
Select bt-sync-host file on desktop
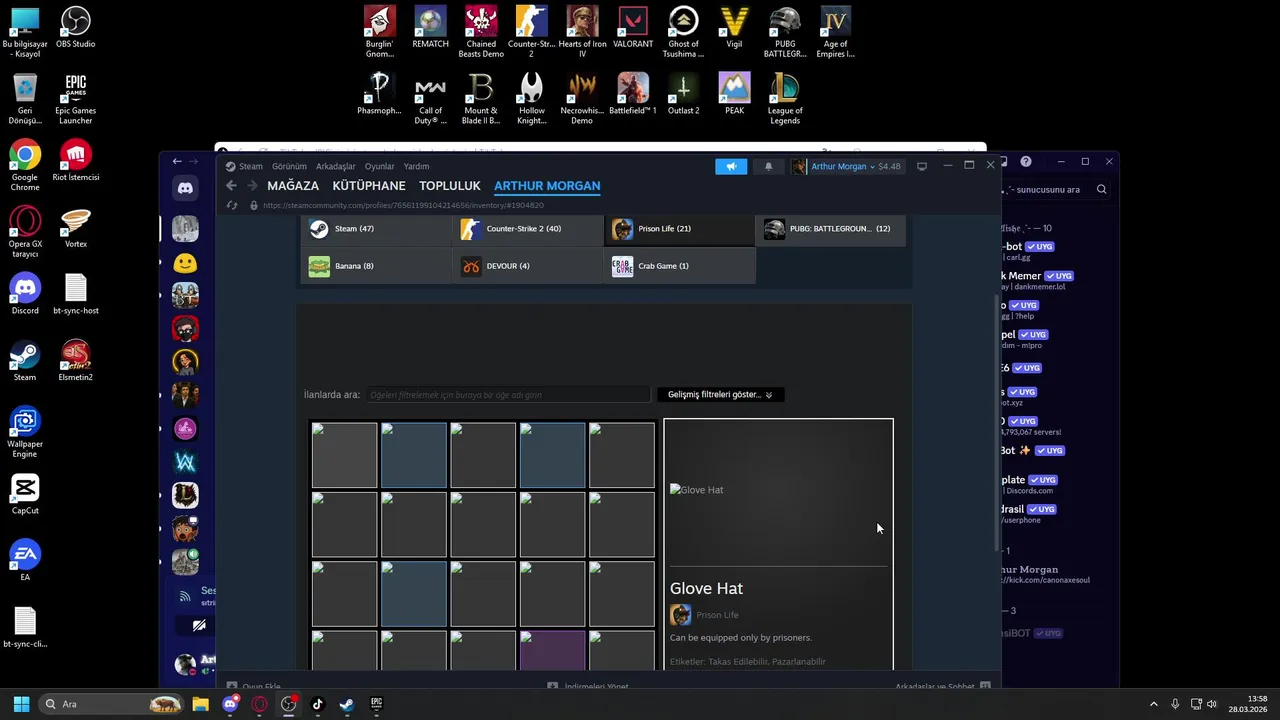tap(75, 294)
